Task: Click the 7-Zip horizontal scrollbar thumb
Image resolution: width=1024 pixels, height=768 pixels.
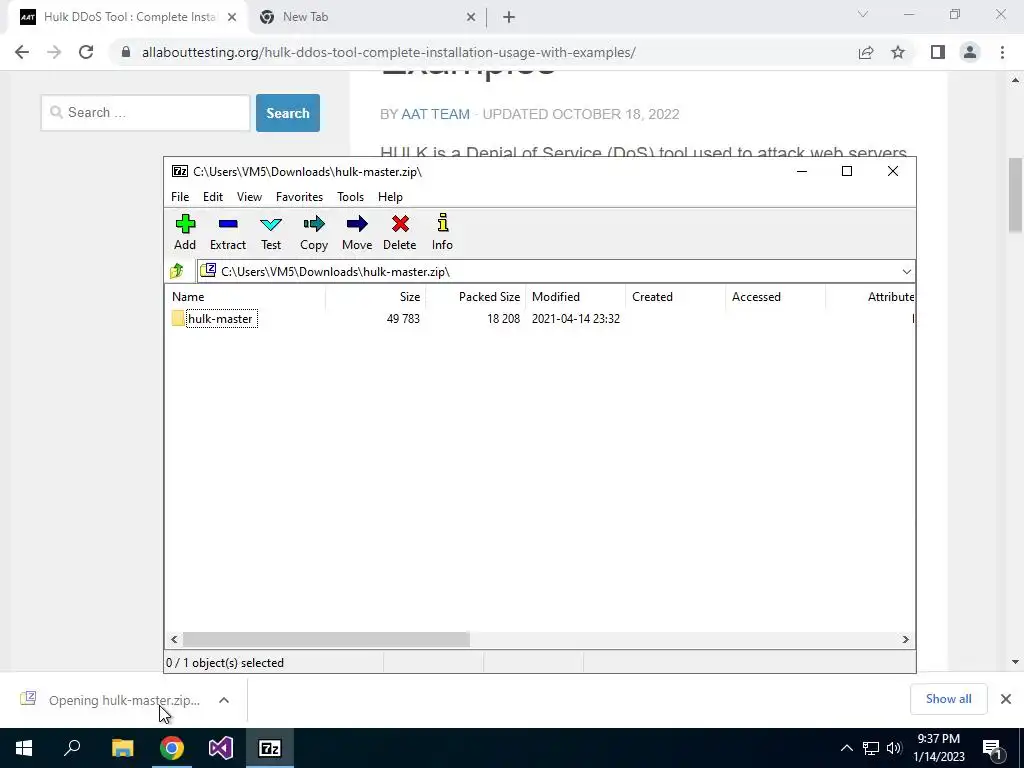Action: [326, 639]
